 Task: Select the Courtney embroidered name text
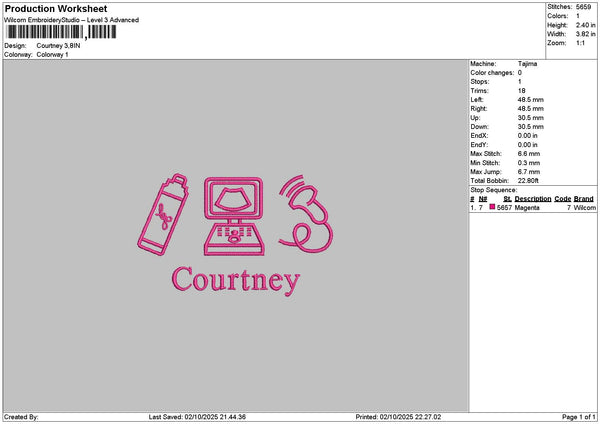(236, 280)
